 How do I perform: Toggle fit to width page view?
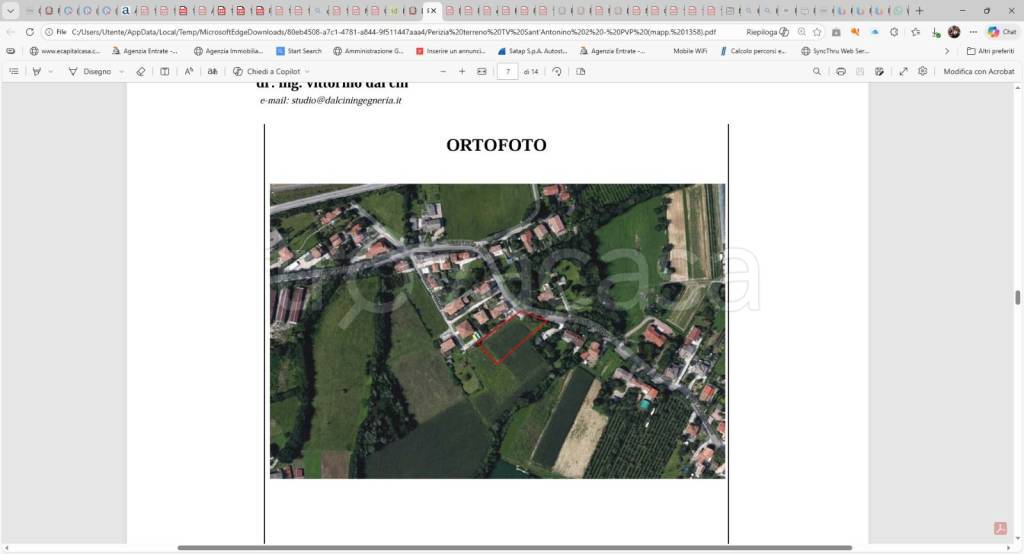[482, 72]
